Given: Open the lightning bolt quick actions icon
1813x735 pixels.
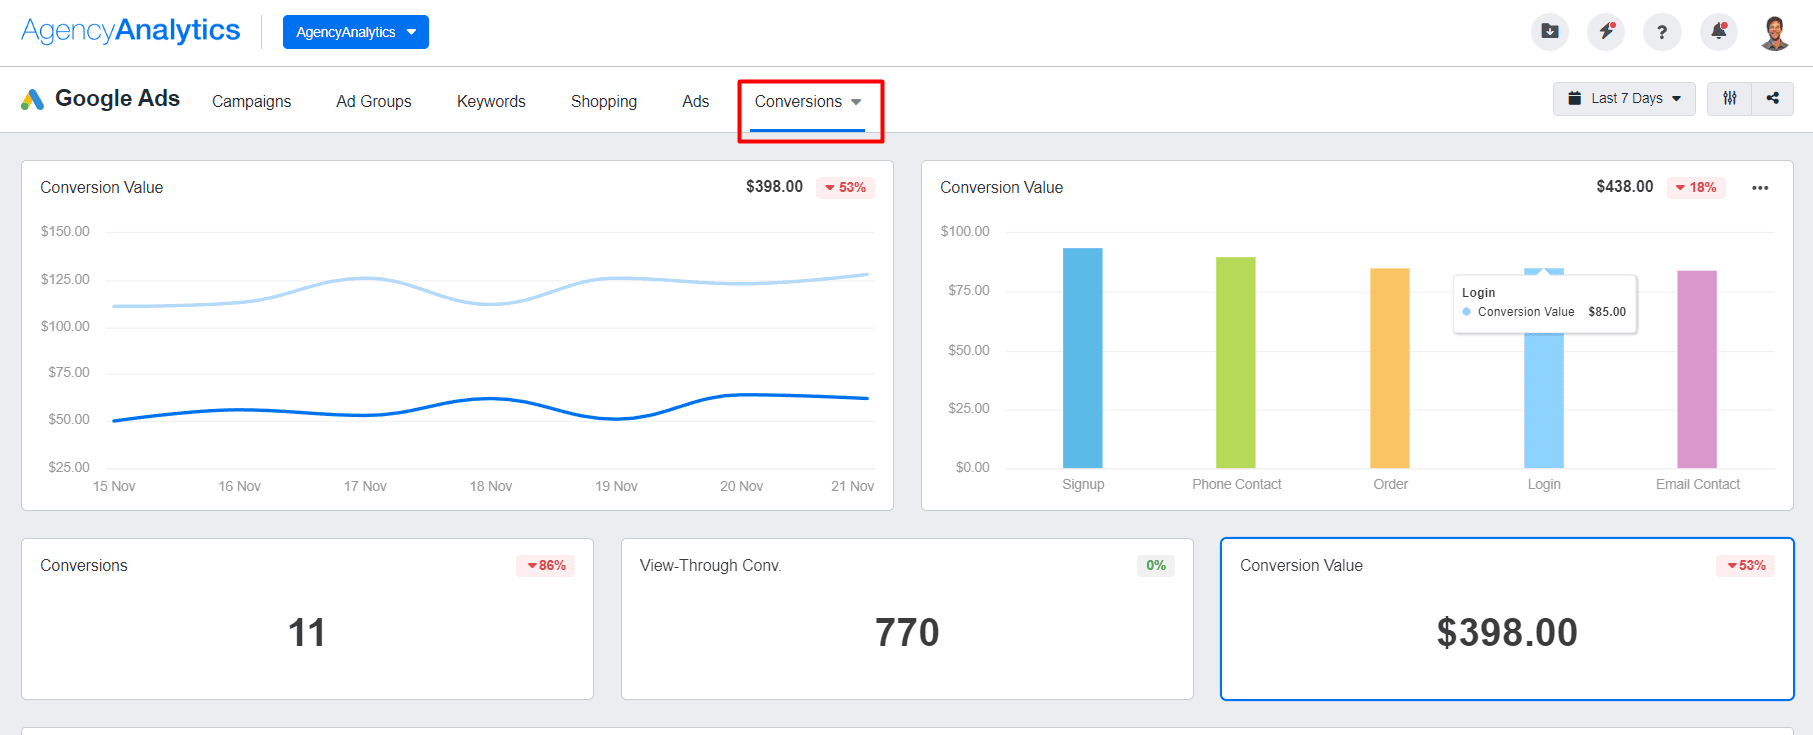Looking at the screenshot, I should point(1605,32).
